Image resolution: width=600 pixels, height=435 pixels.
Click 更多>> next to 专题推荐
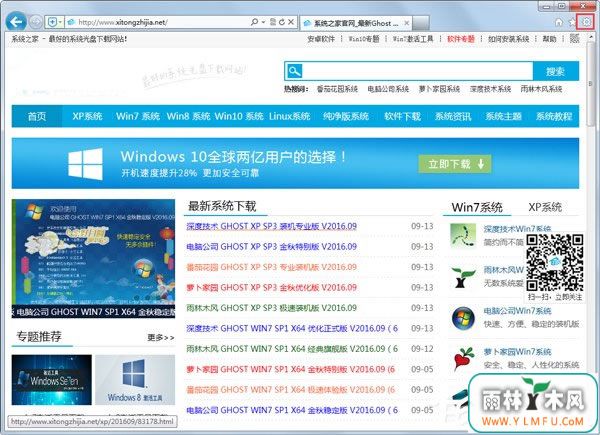click(x=161, y=337)
